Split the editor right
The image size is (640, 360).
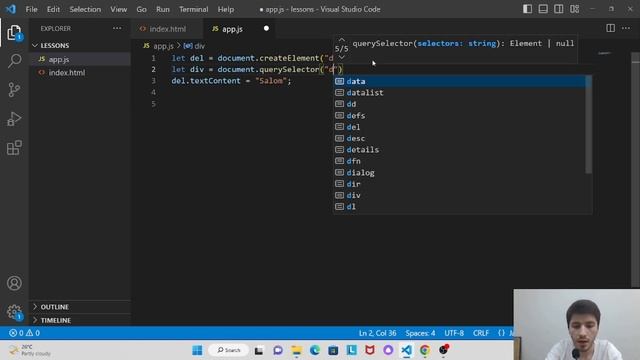pyautogui.click(x=610, y=28)
